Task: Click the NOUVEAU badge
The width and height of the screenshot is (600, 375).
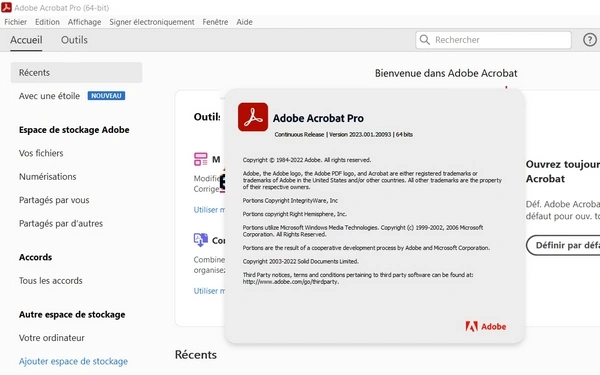Action: 106,96
